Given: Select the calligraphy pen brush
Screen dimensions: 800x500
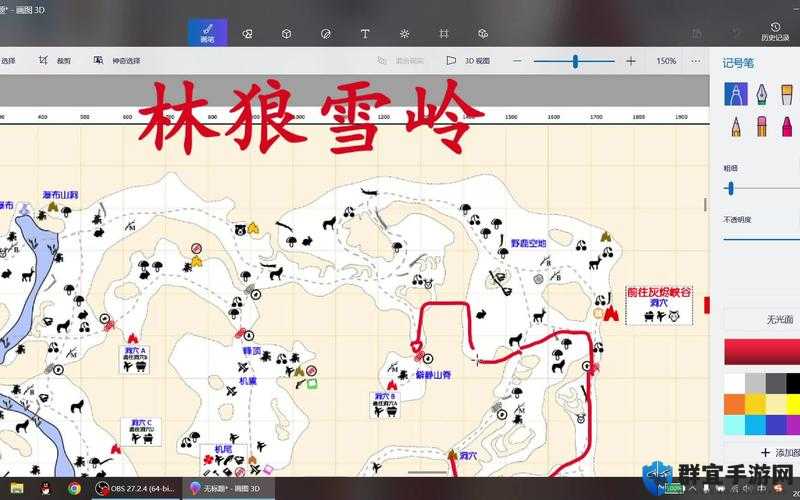Looking at the screenshot, I should [x=761, y=94].
